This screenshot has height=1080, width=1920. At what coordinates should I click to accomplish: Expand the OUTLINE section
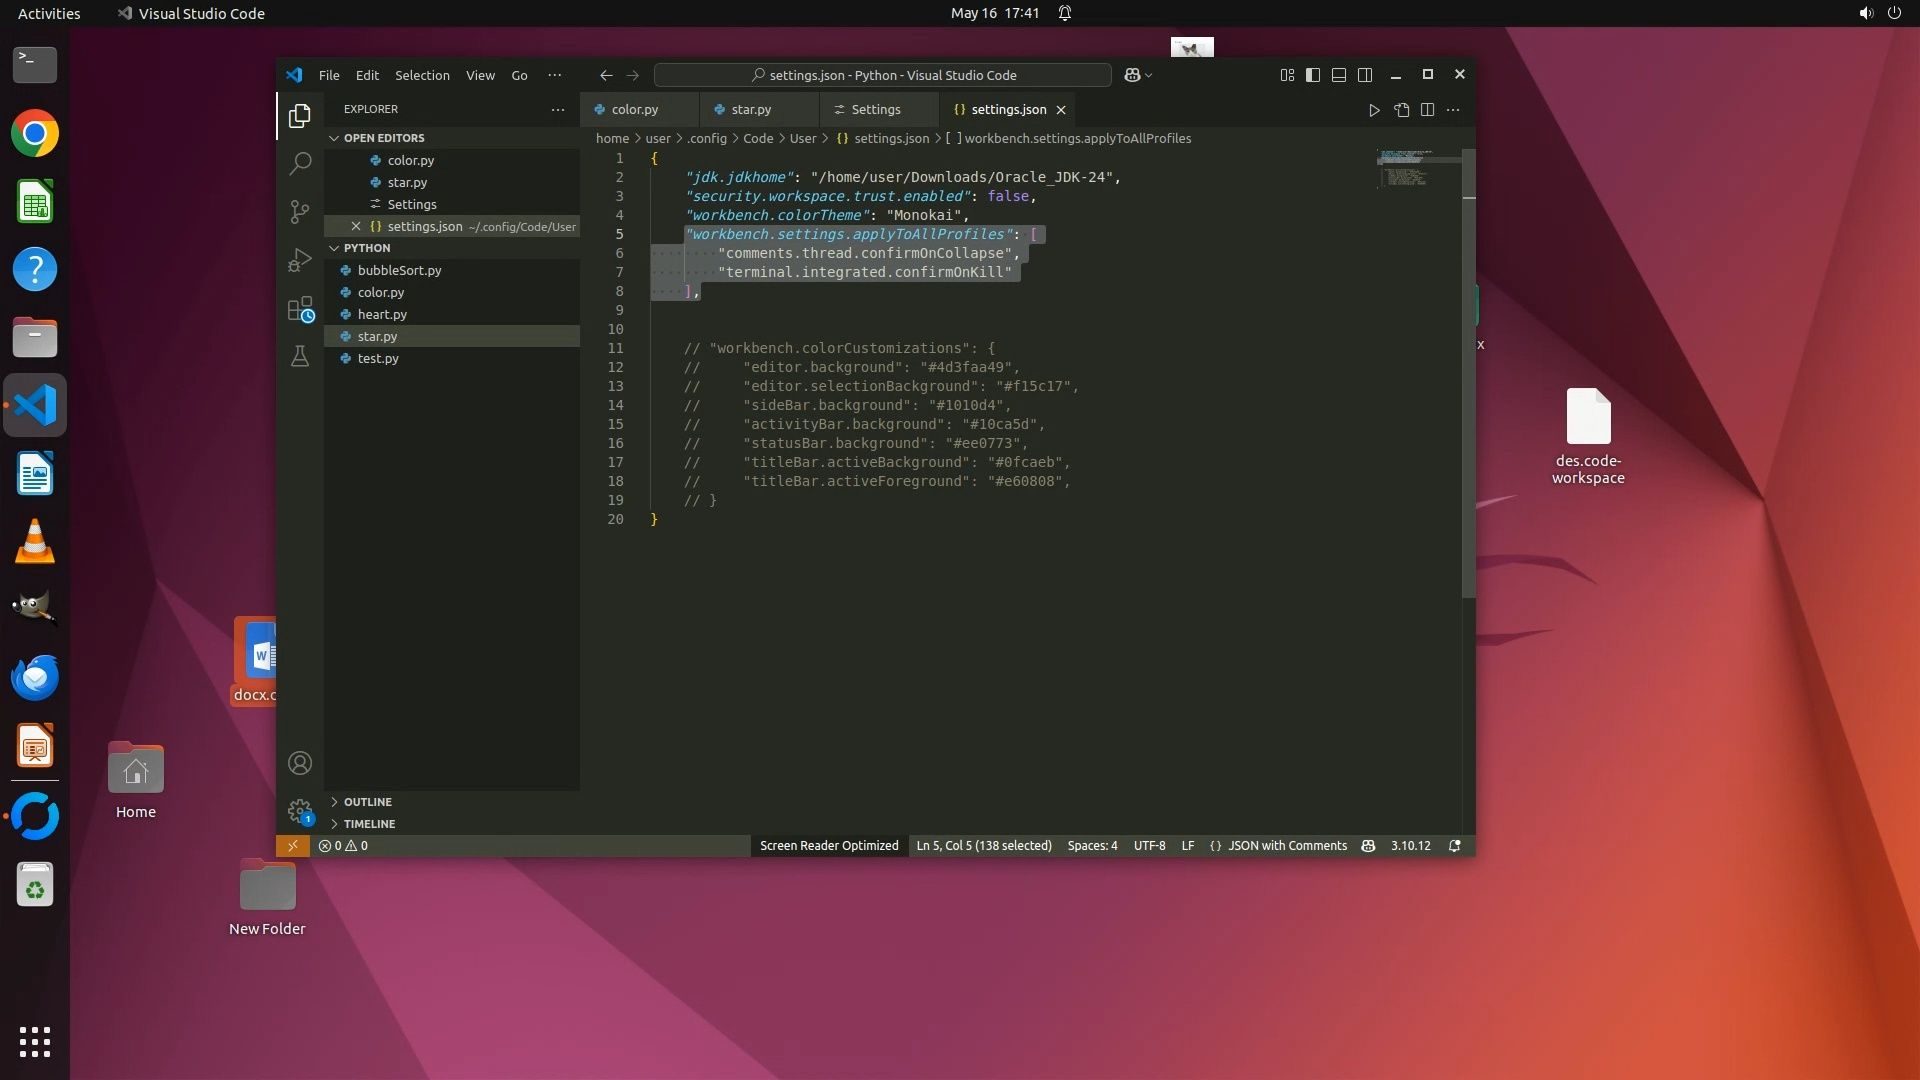tap(368, 802)
